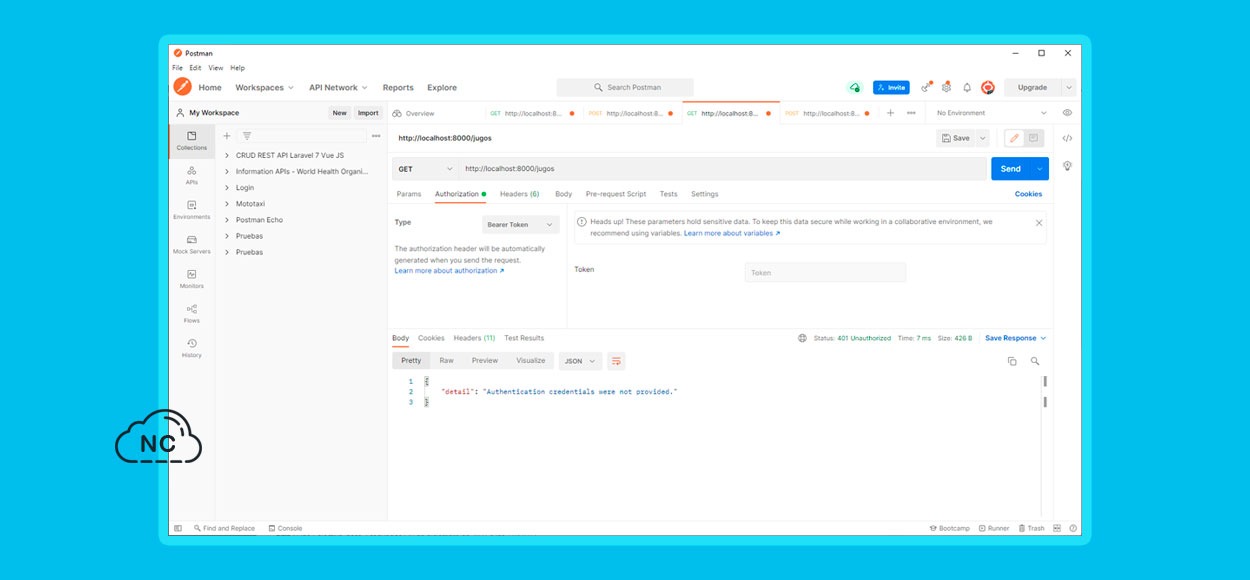Open the GET method dropdown
Screen dimensions: 1250x580
(x=425, y=169)
